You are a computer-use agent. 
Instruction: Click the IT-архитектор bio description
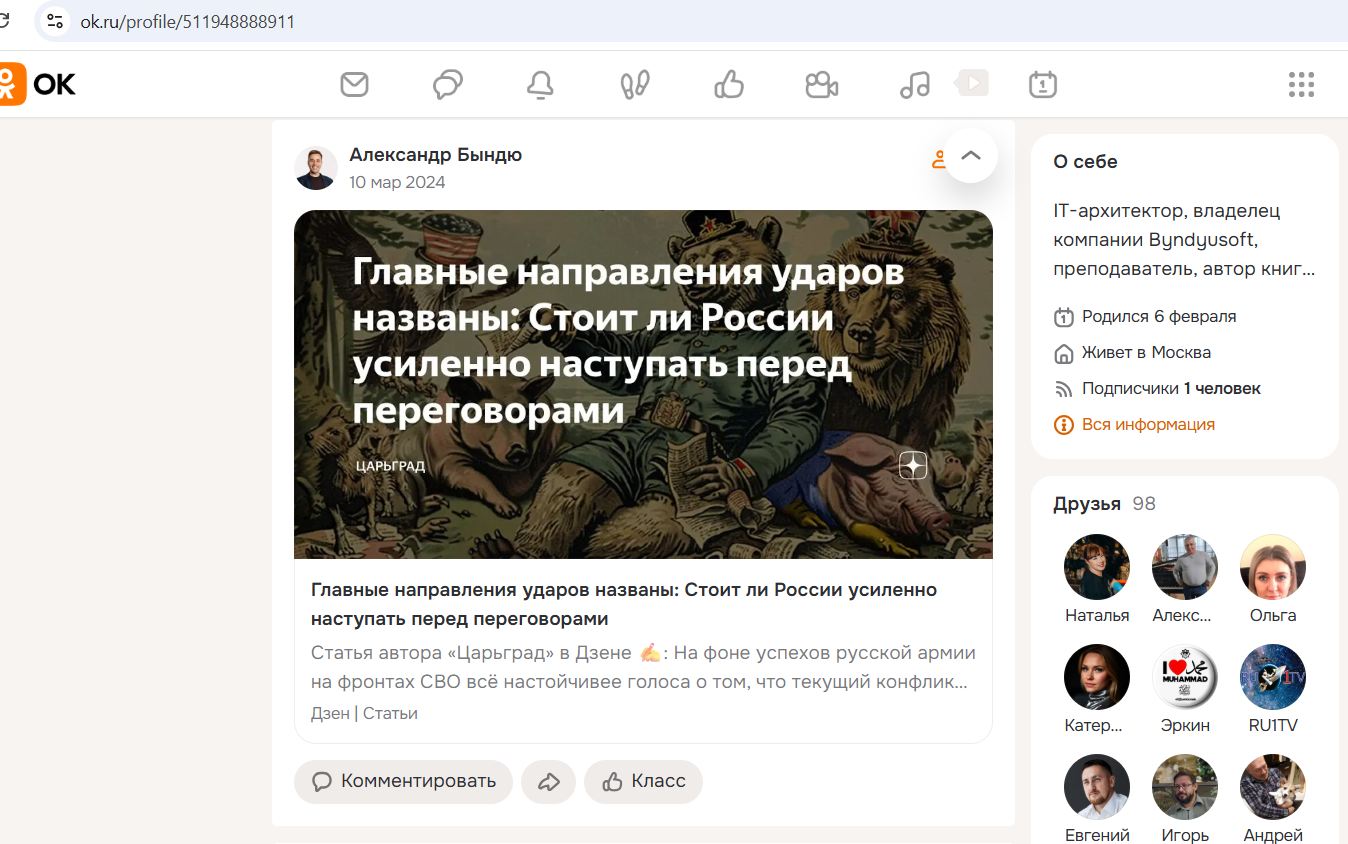(1184, 240)
